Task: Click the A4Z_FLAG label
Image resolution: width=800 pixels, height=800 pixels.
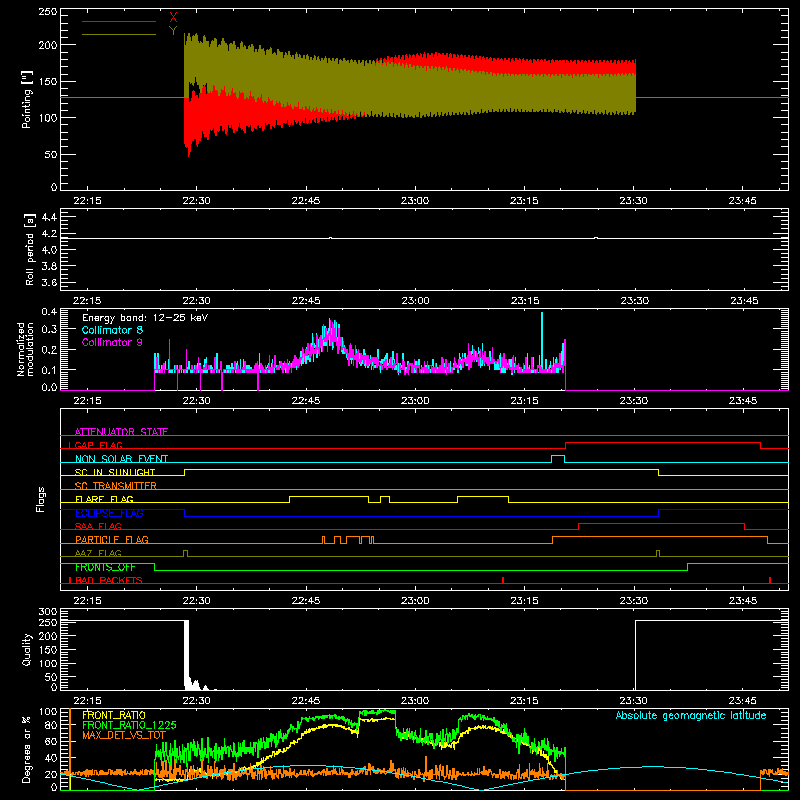Action: (x=98, y=554)
